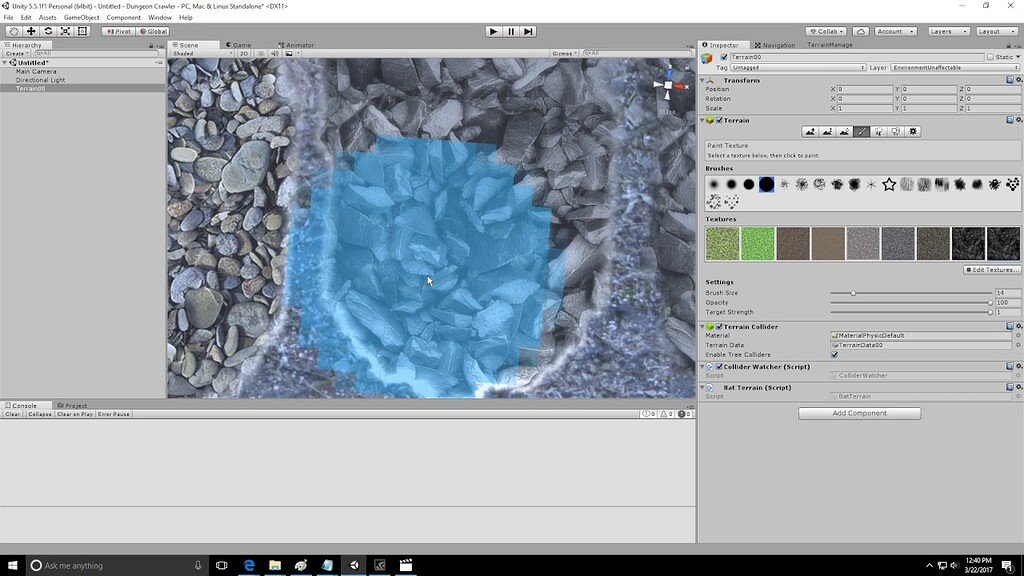Open the GameObject menu

(x=80, y=17)
